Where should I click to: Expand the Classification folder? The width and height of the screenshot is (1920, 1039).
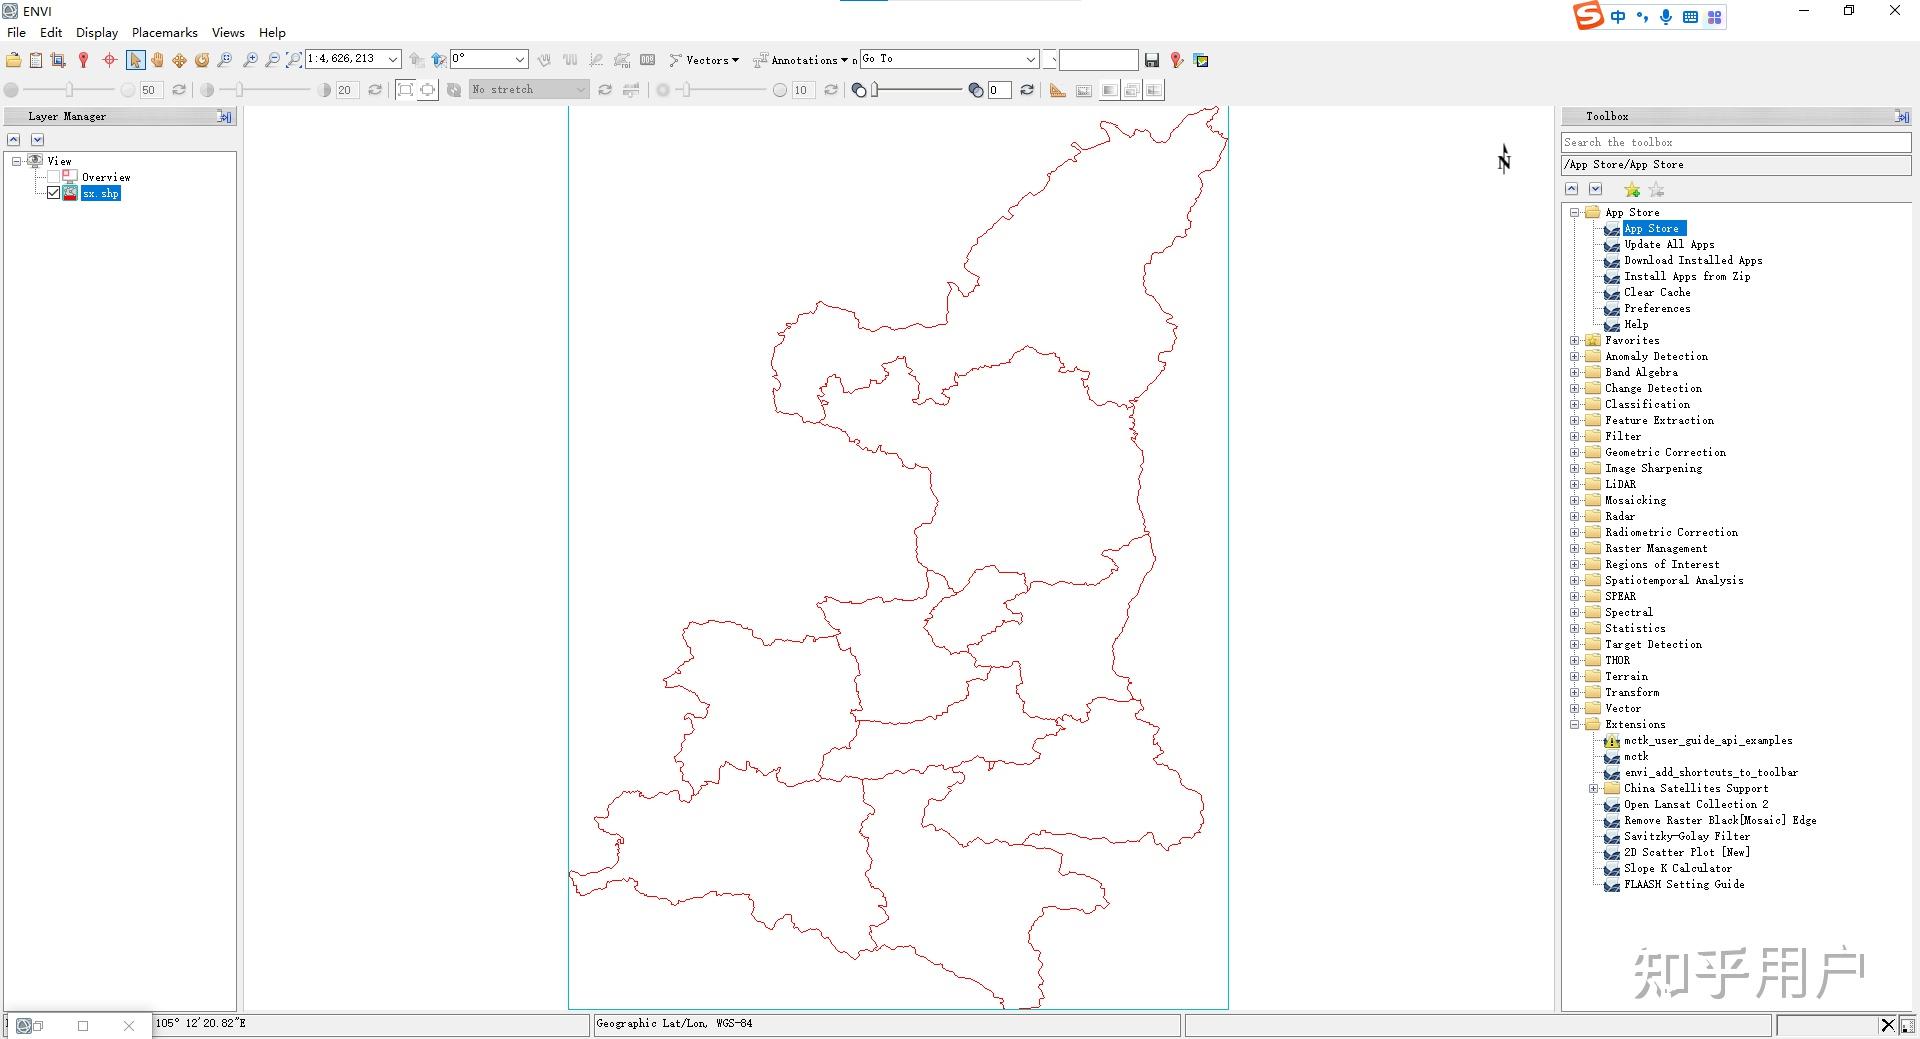point(1575,405)
